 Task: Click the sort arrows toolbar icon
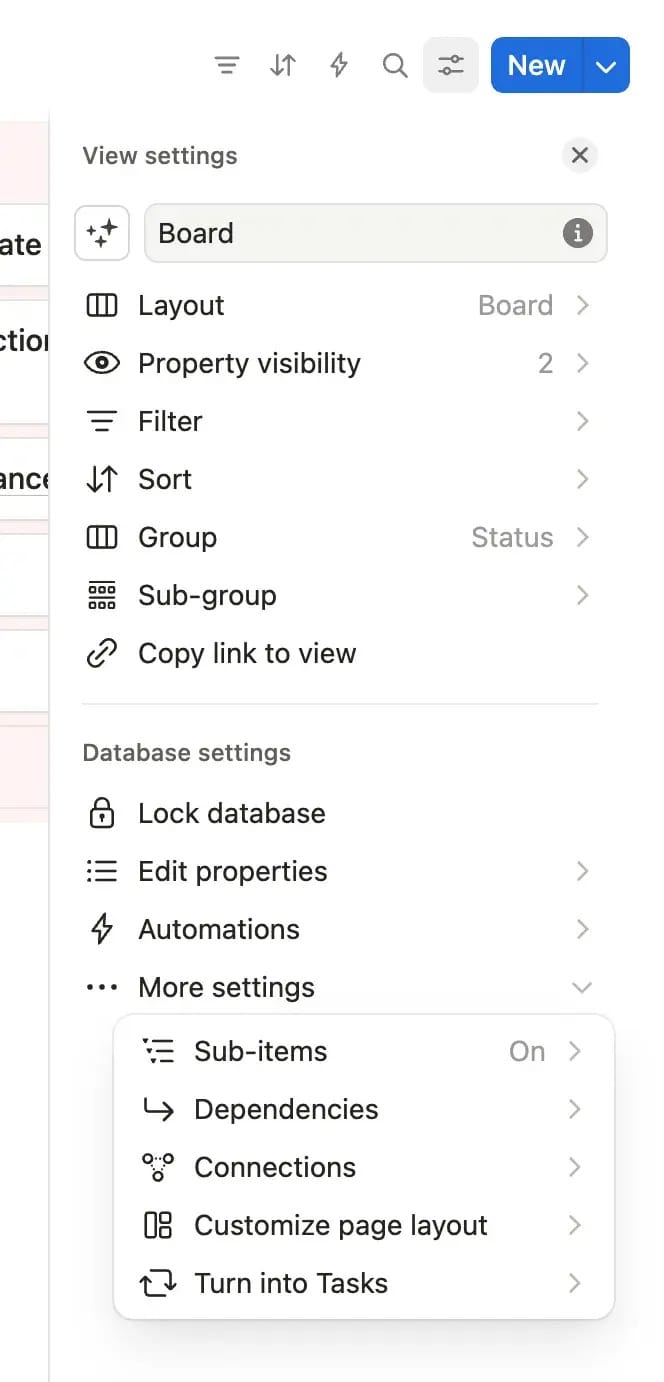point(283,66)
